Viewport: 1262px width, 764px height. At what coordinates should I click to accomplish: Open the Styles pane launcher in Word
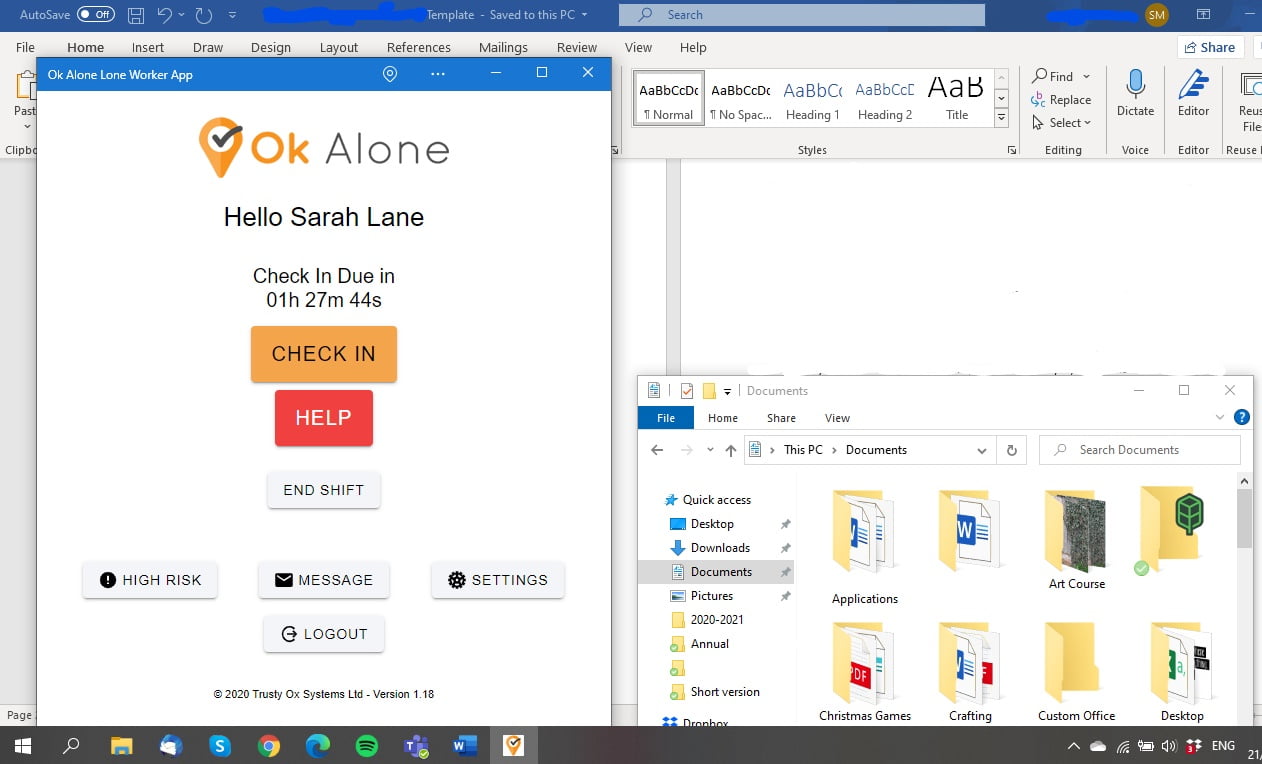point(1012,150)
